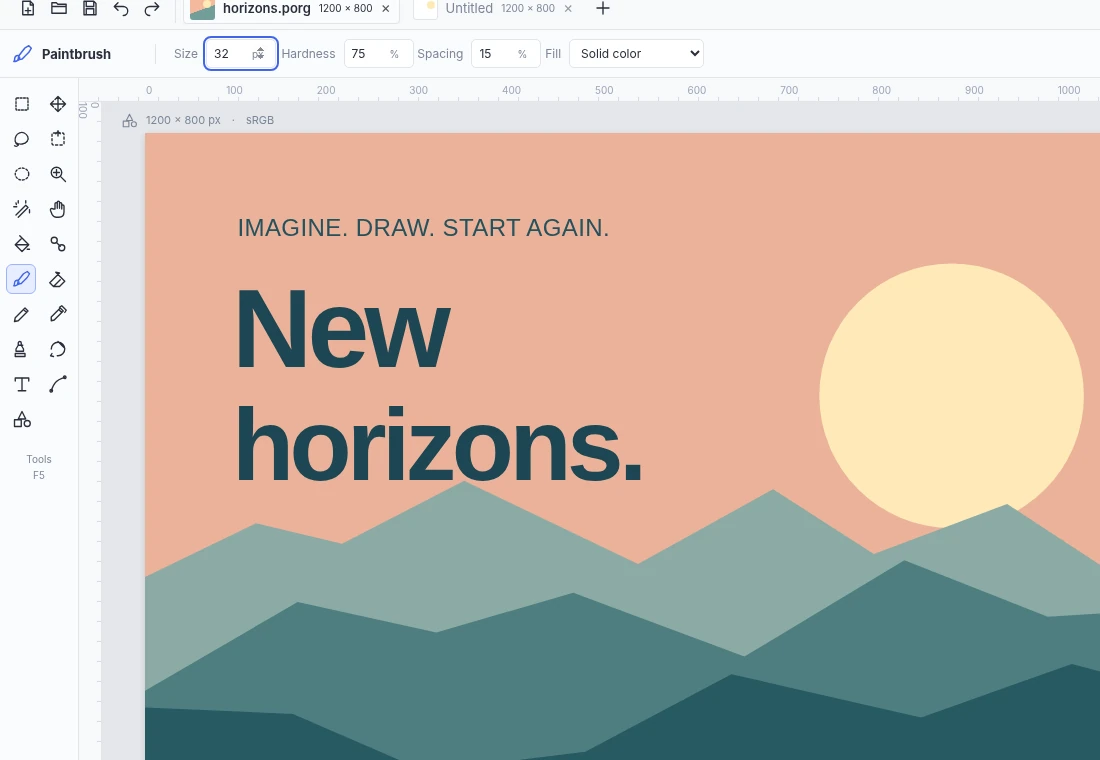1100x760 pixels.
Task: Activate the Shapes tool in the toolbox
Action: 22,420
